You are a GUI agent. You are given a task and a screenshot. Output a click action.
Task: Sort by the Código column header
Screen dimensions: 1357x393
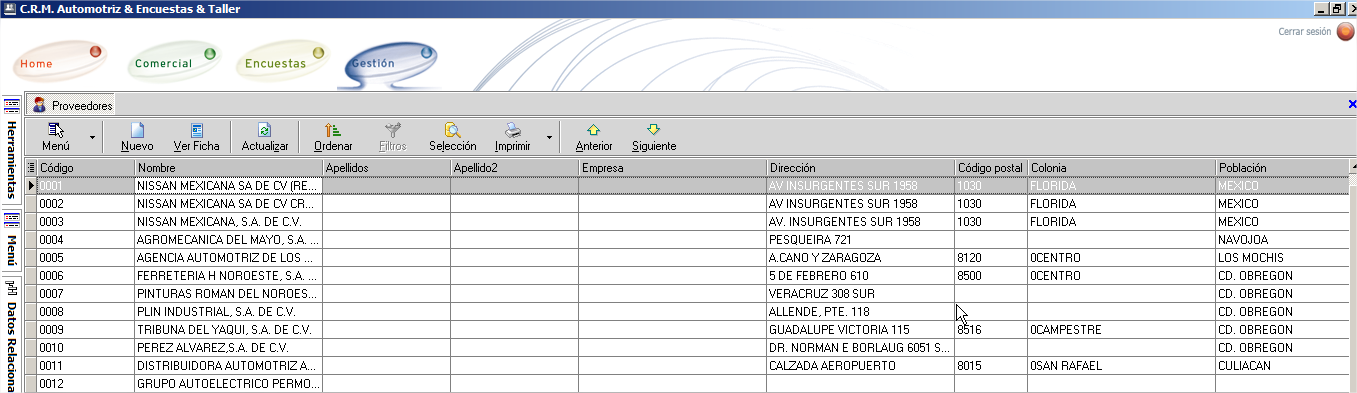pos(85,168)
